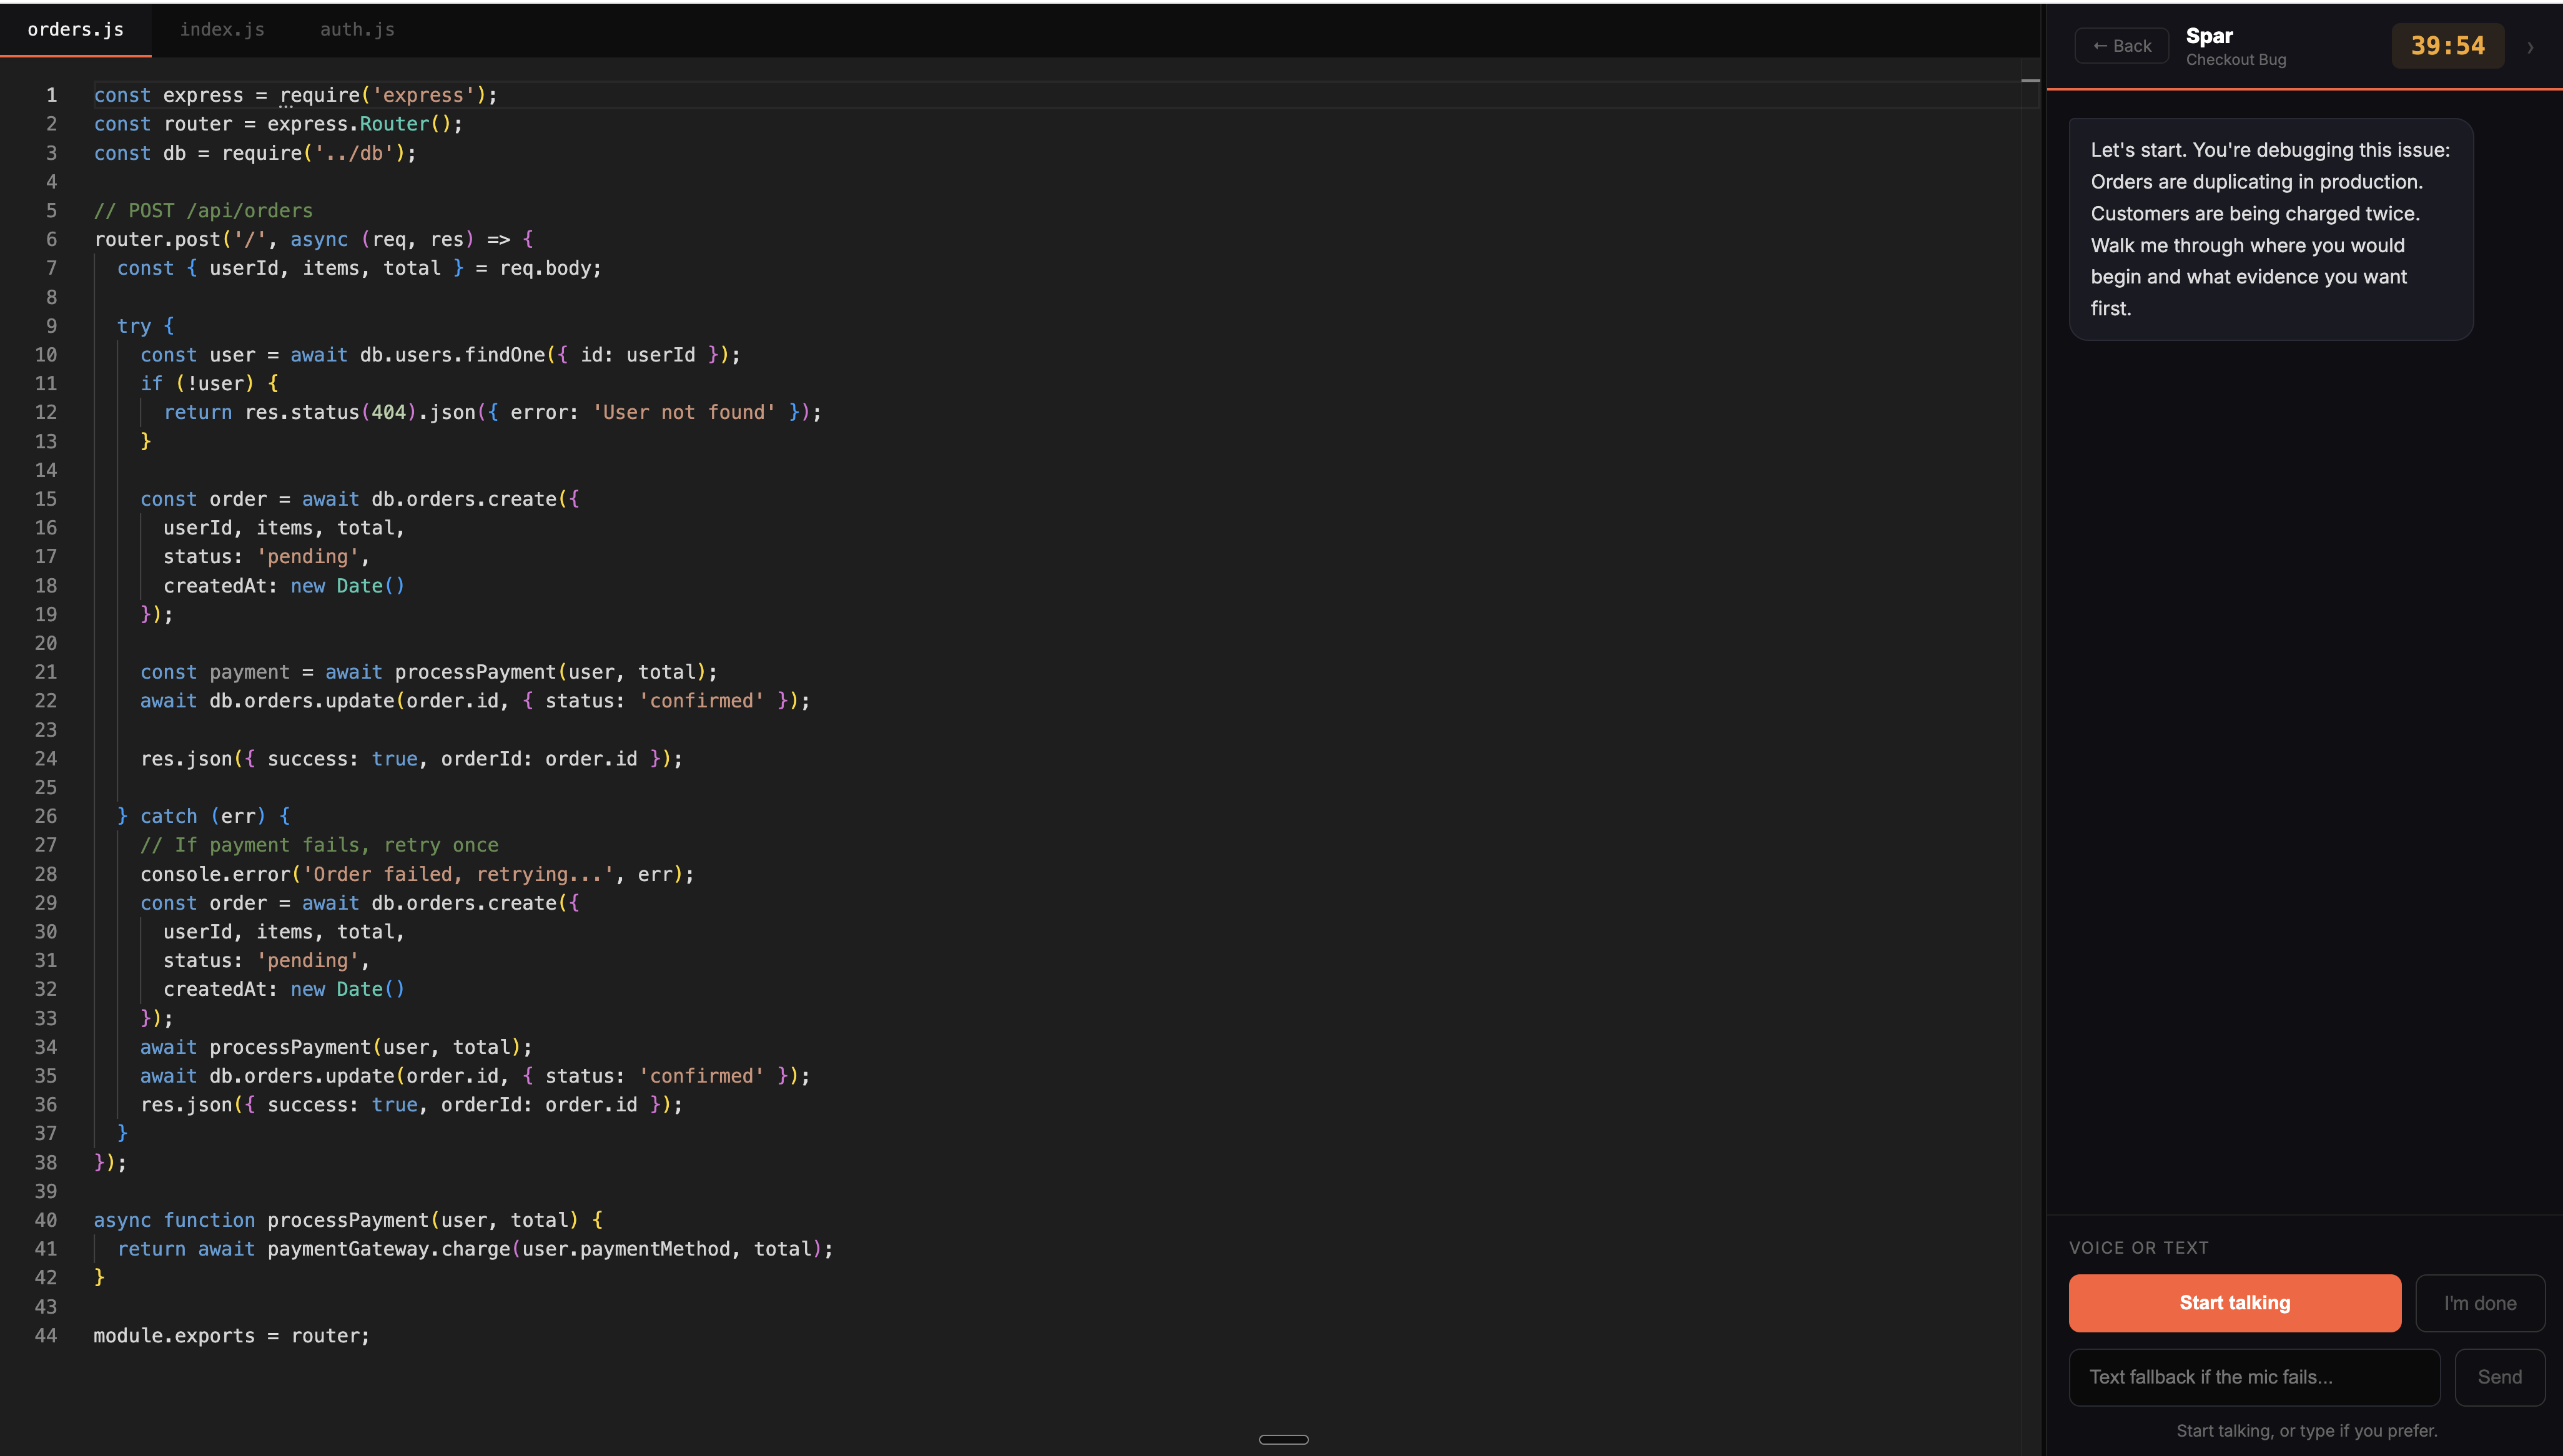Click the 'User not found' error string
2563x1456 pixels.
tap(684, 412)
